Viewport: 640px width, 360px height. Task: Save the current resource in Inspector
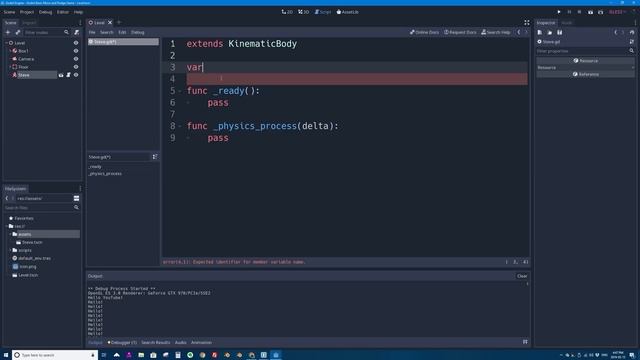coord(560,32)
